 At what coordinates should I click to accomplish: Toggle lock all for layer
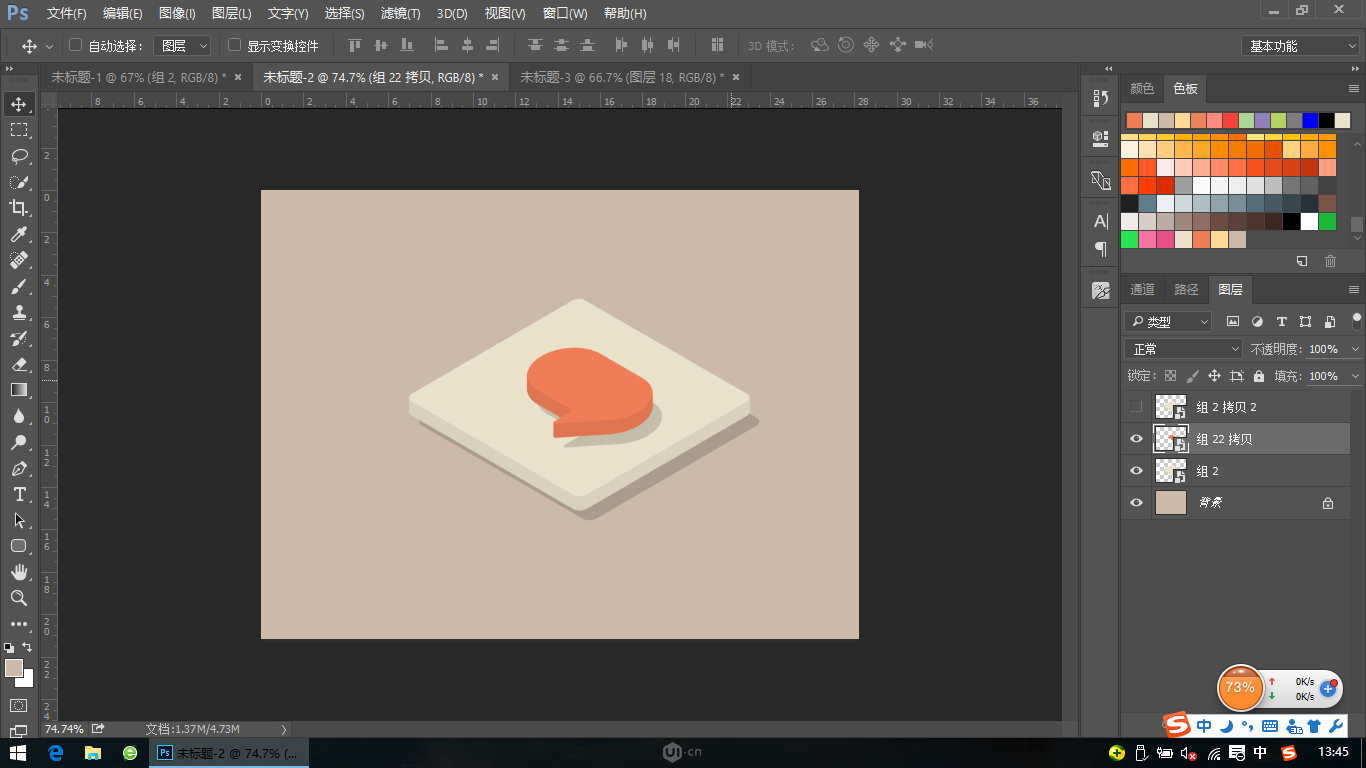tap(1259, 376)
